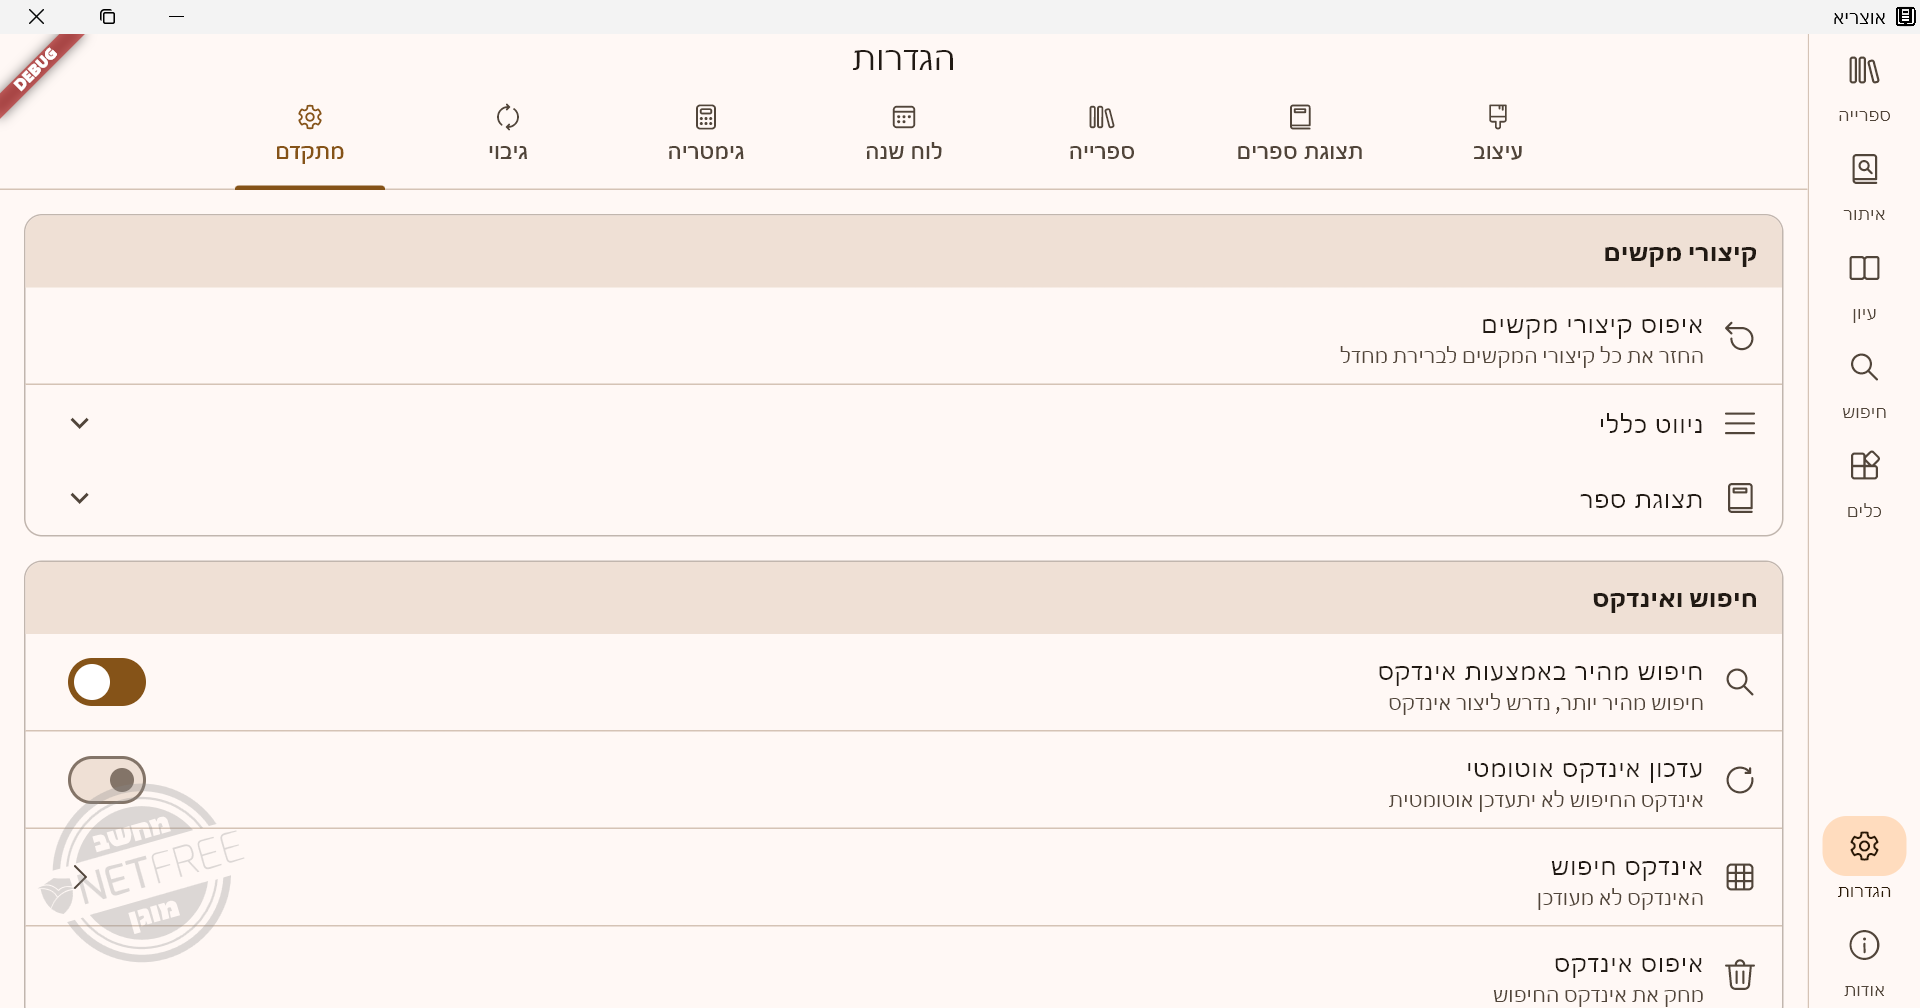Switch to the עיצוב settings tab
Image resolution: width=1920 pixels, height=1008 pixels.
[x=1497, y=132]
